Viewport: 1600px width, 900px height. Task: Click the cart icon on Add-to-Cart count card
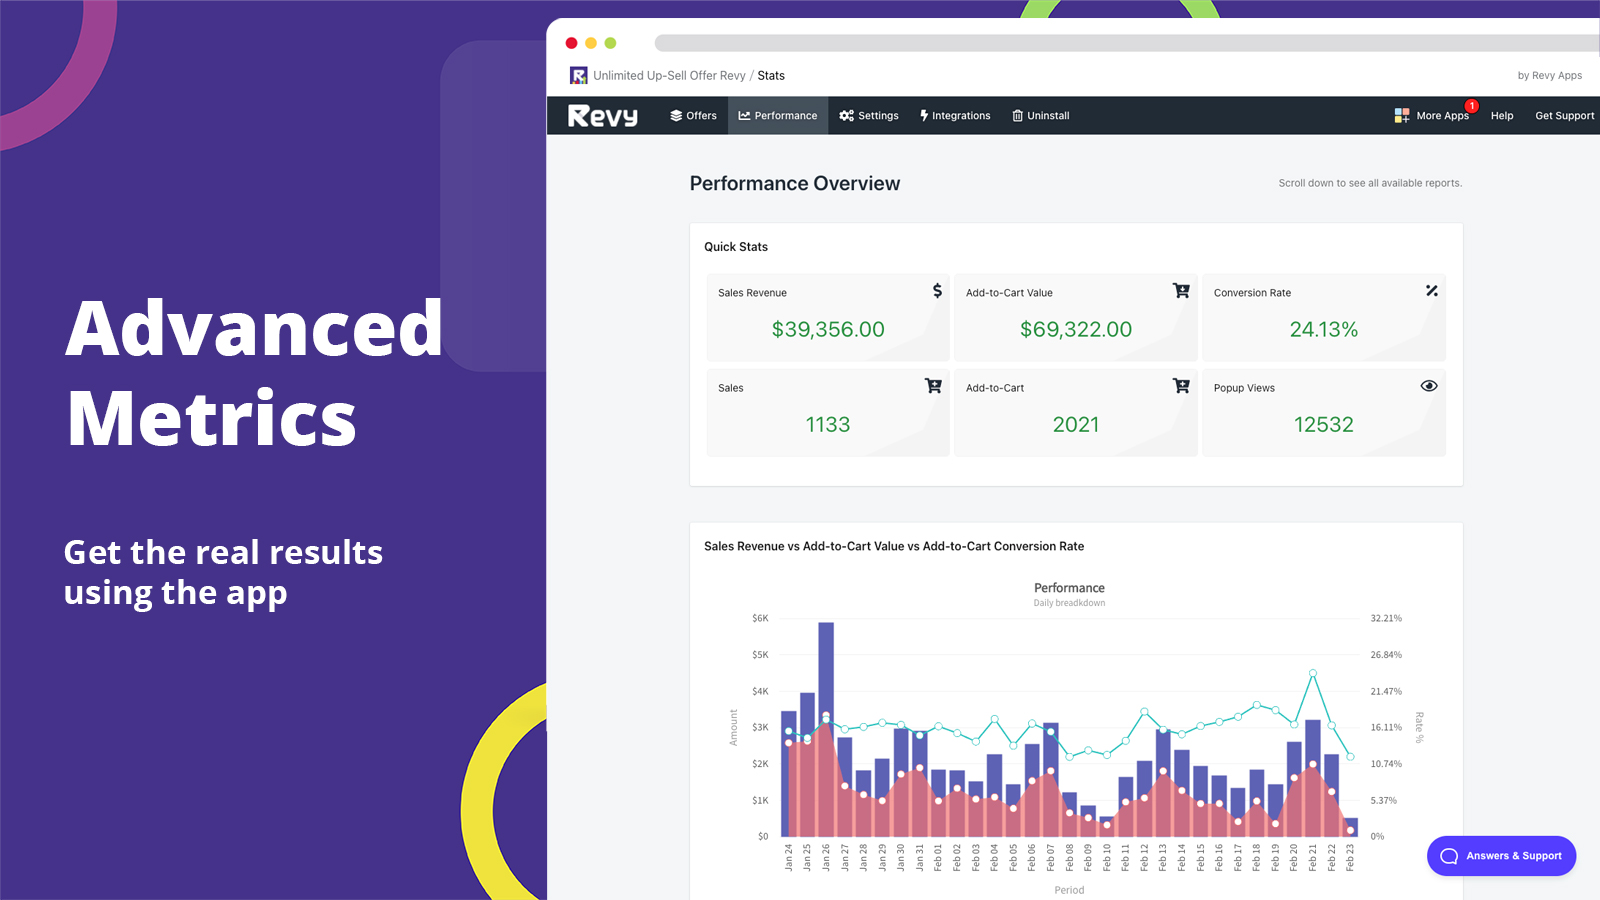(x=1181, y=385)
